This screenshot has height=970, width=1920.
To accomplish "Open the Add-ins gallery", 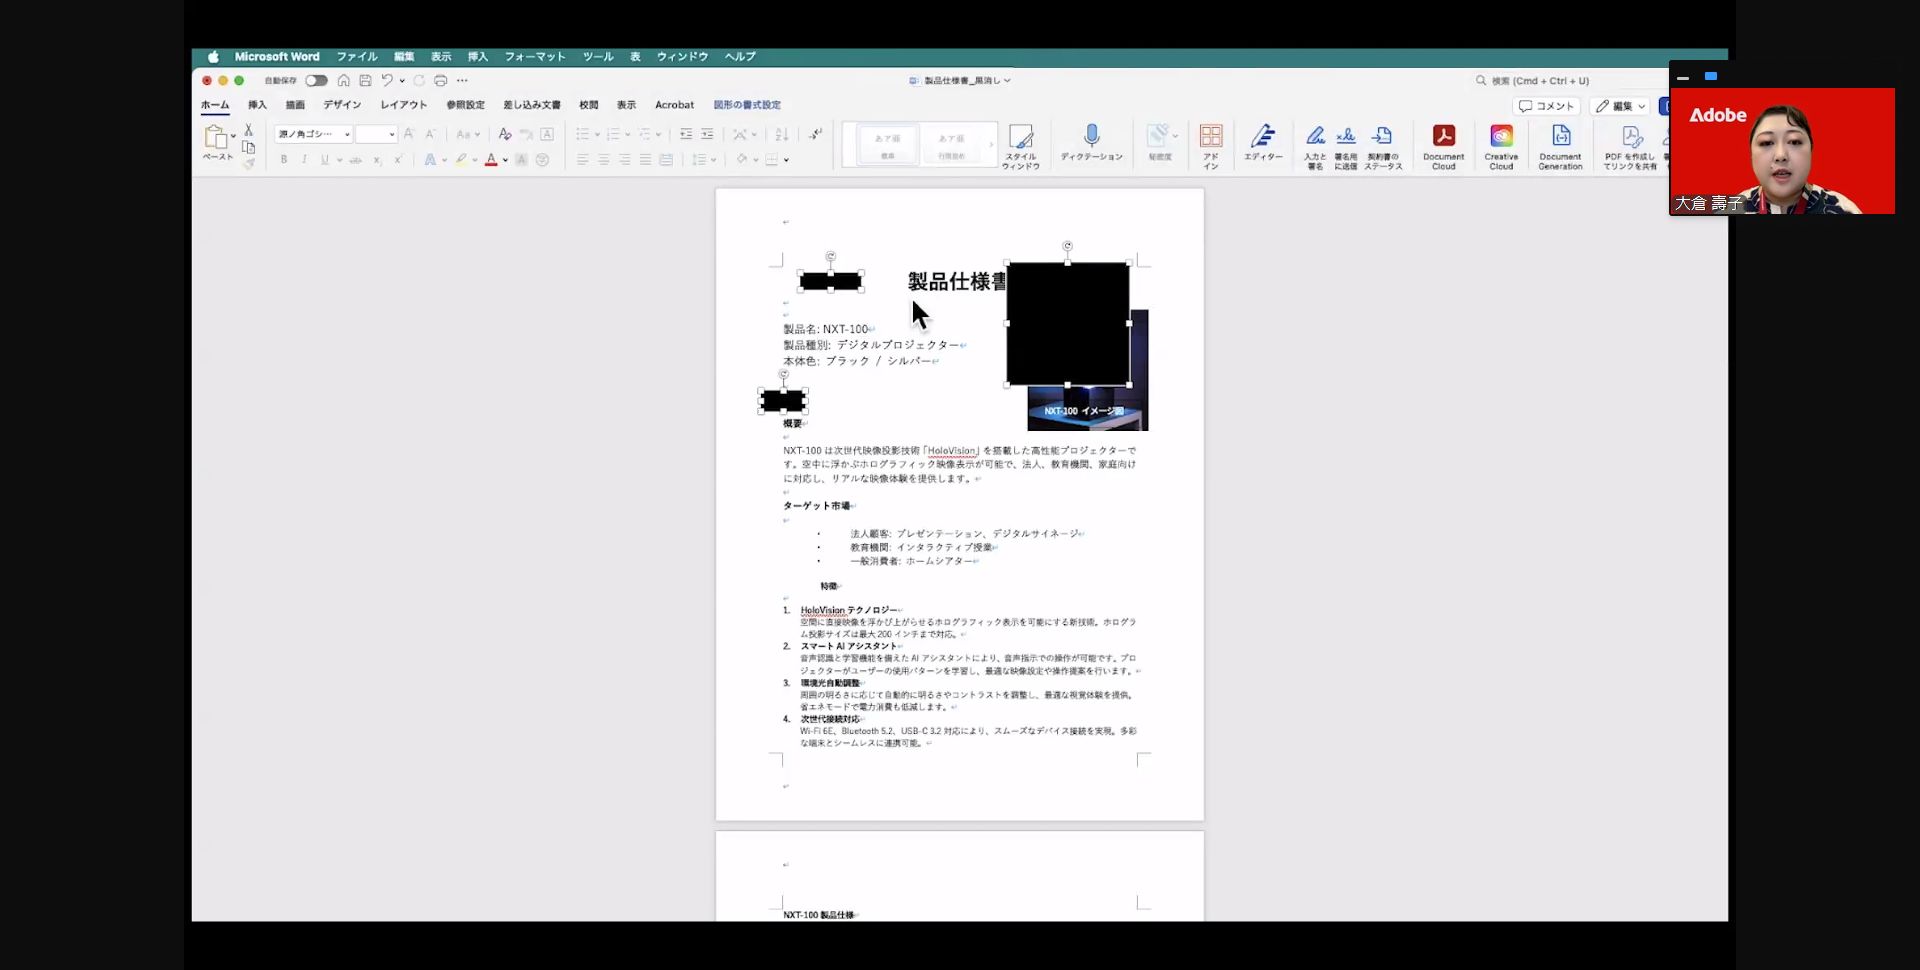I will pyautogui.click(x=1211, y=146).
